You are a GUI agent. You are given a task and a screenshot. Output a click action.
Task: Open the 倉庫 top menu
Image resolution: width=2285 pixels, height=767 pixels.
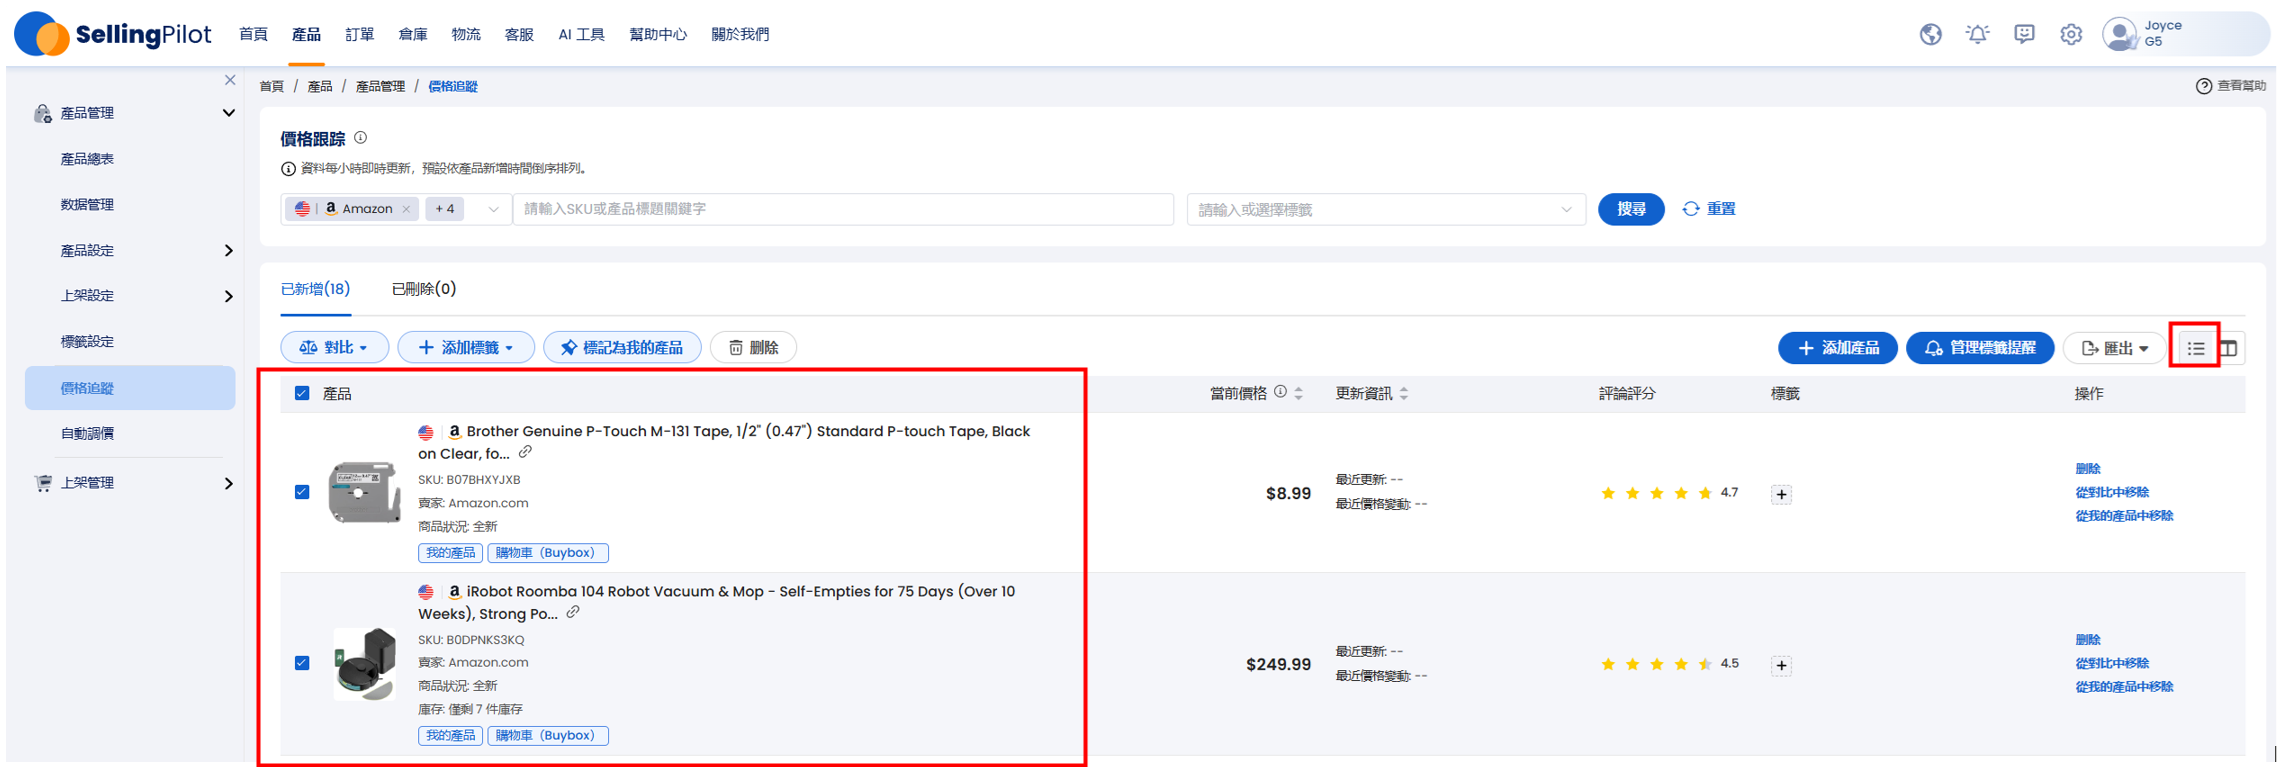(412, 34)
